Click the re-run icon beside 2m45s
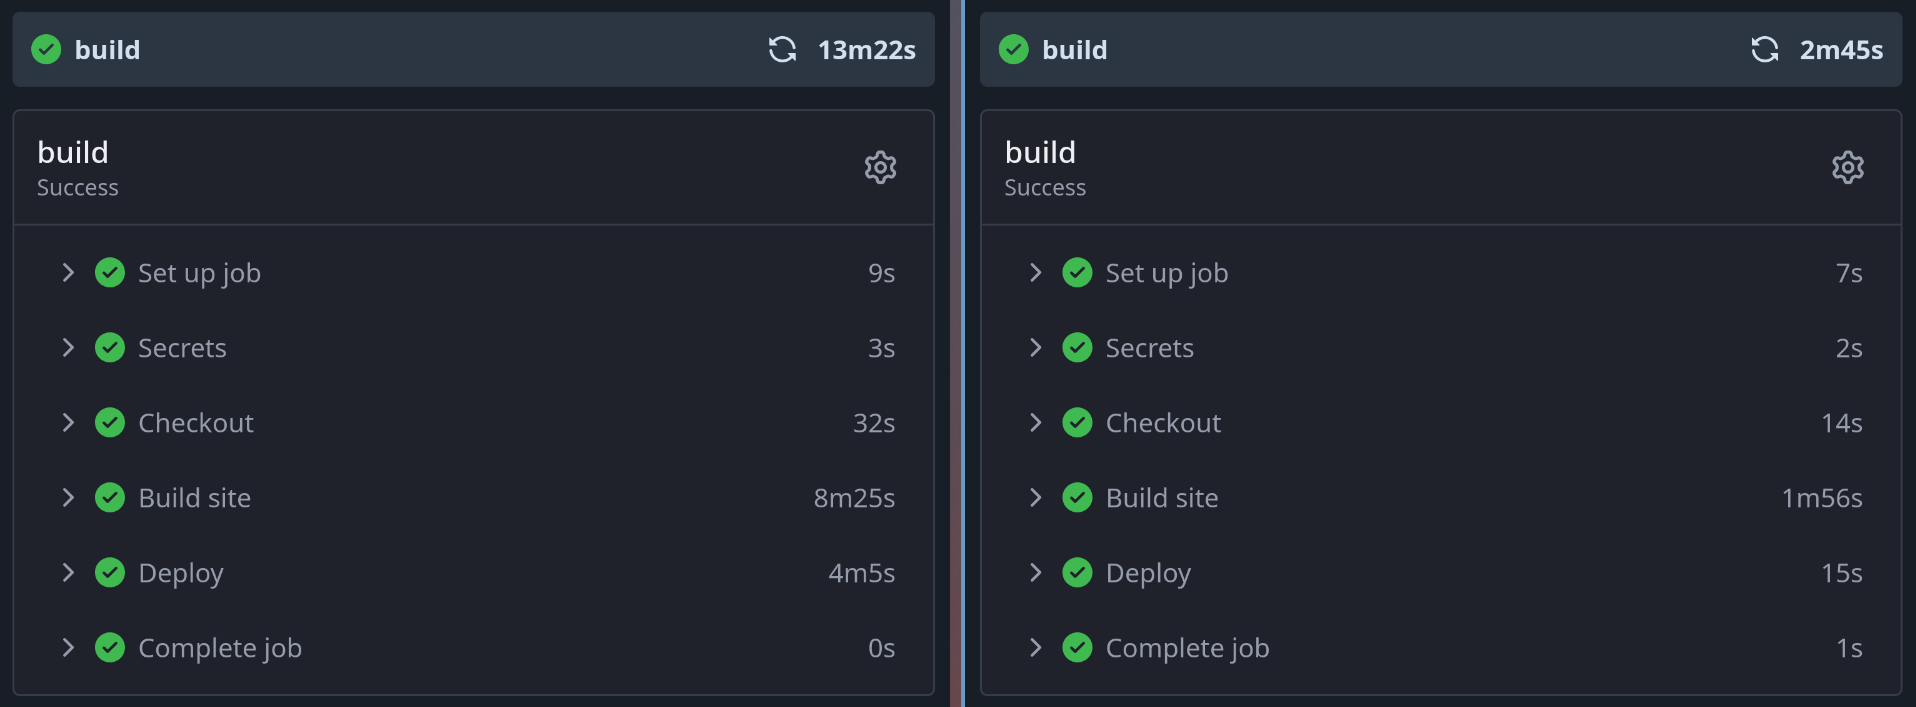Screen dimensions: 1916x707 tap(1765, 50)
